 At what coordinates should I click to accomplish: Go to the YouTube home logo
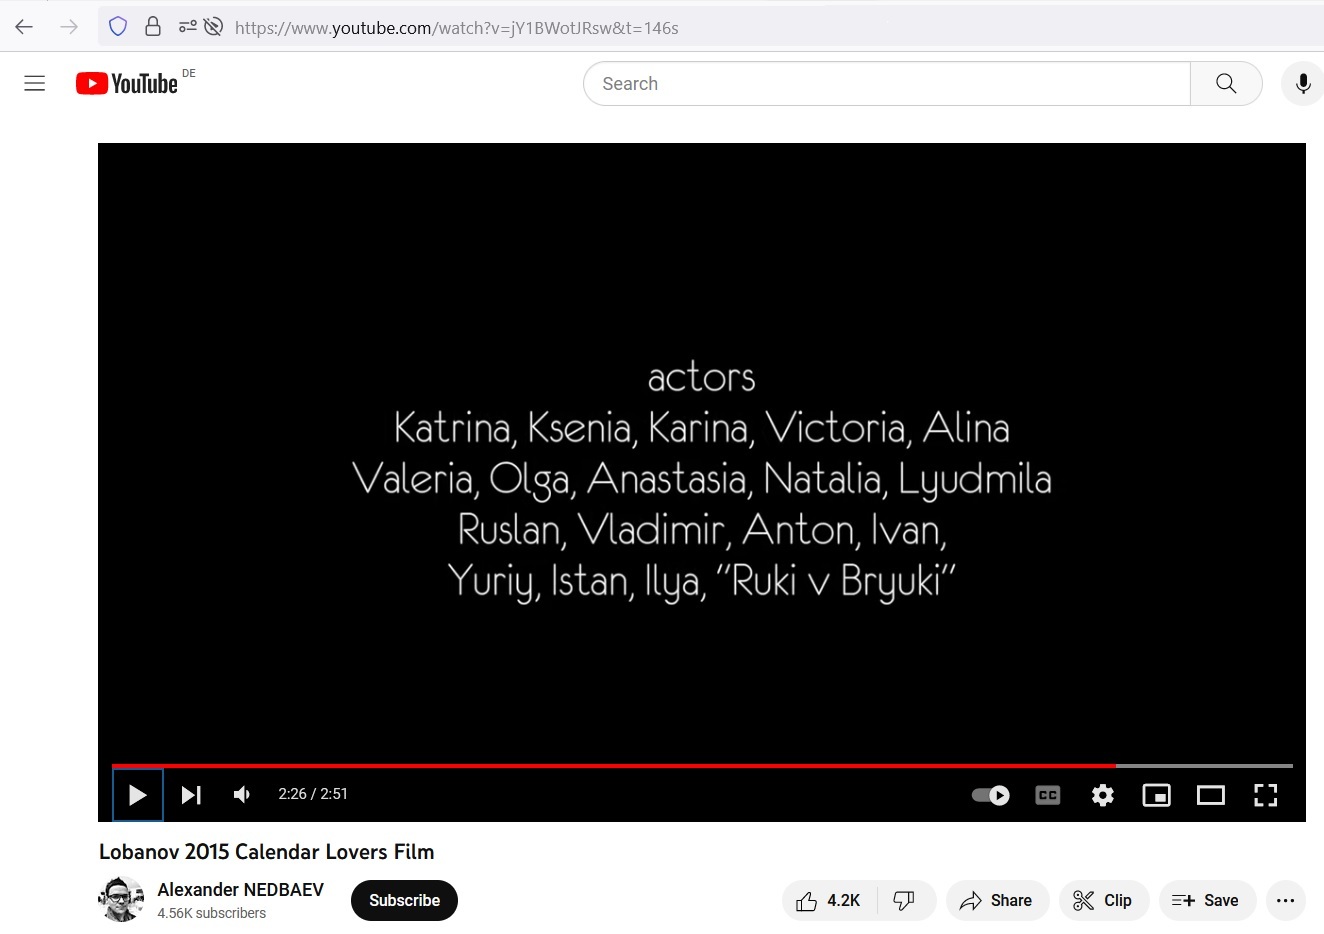(x=127, y=83)
